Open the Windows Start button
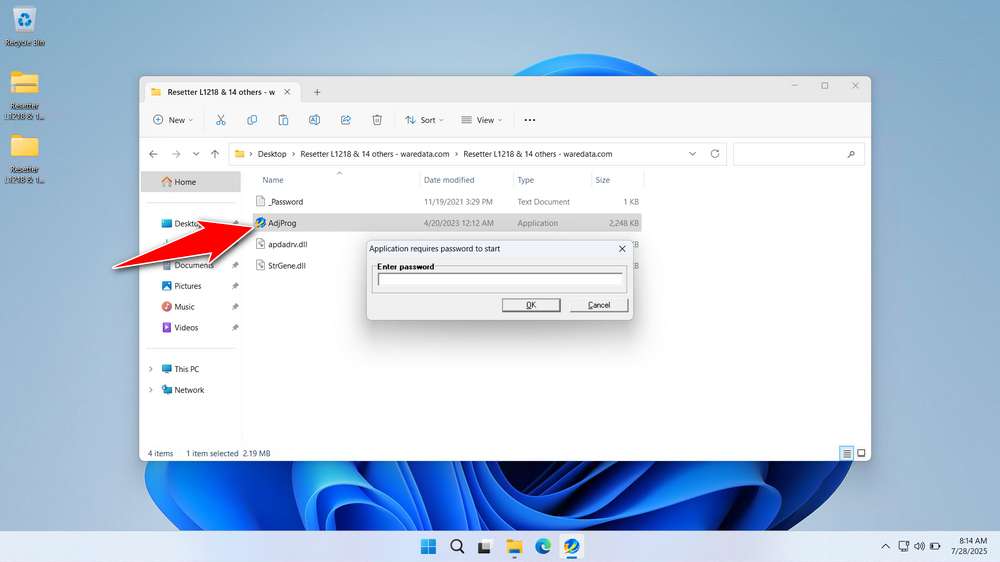Image resolution: width=1000 pixels, height=562 pixels. point(429,547)
